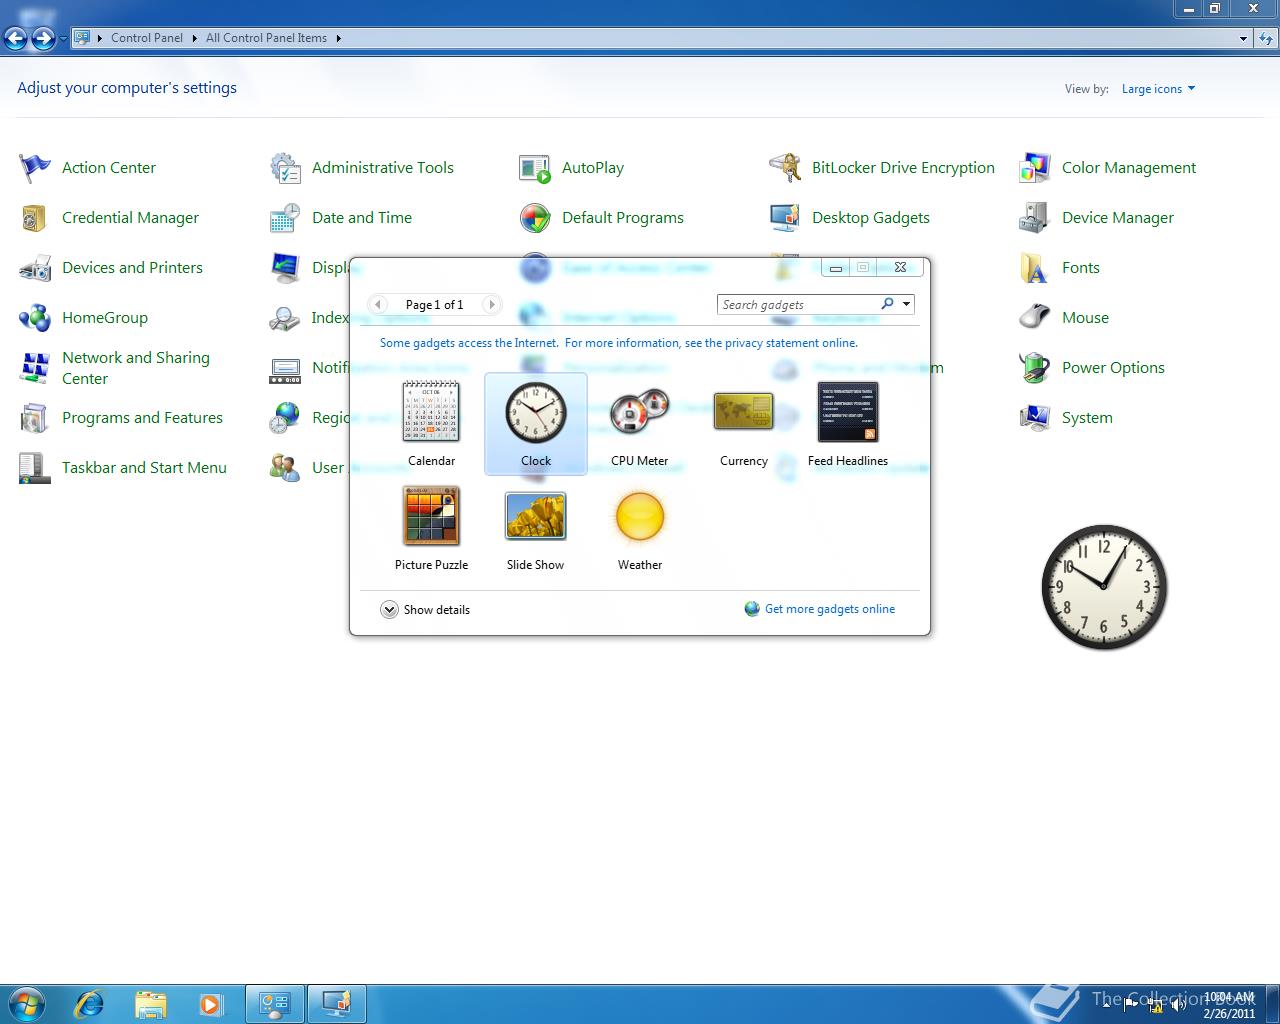This screenshot has height=1024, width=1280.
Task: Open the gadget search options dropdown arrow
Action: click(x=906, y=304)
